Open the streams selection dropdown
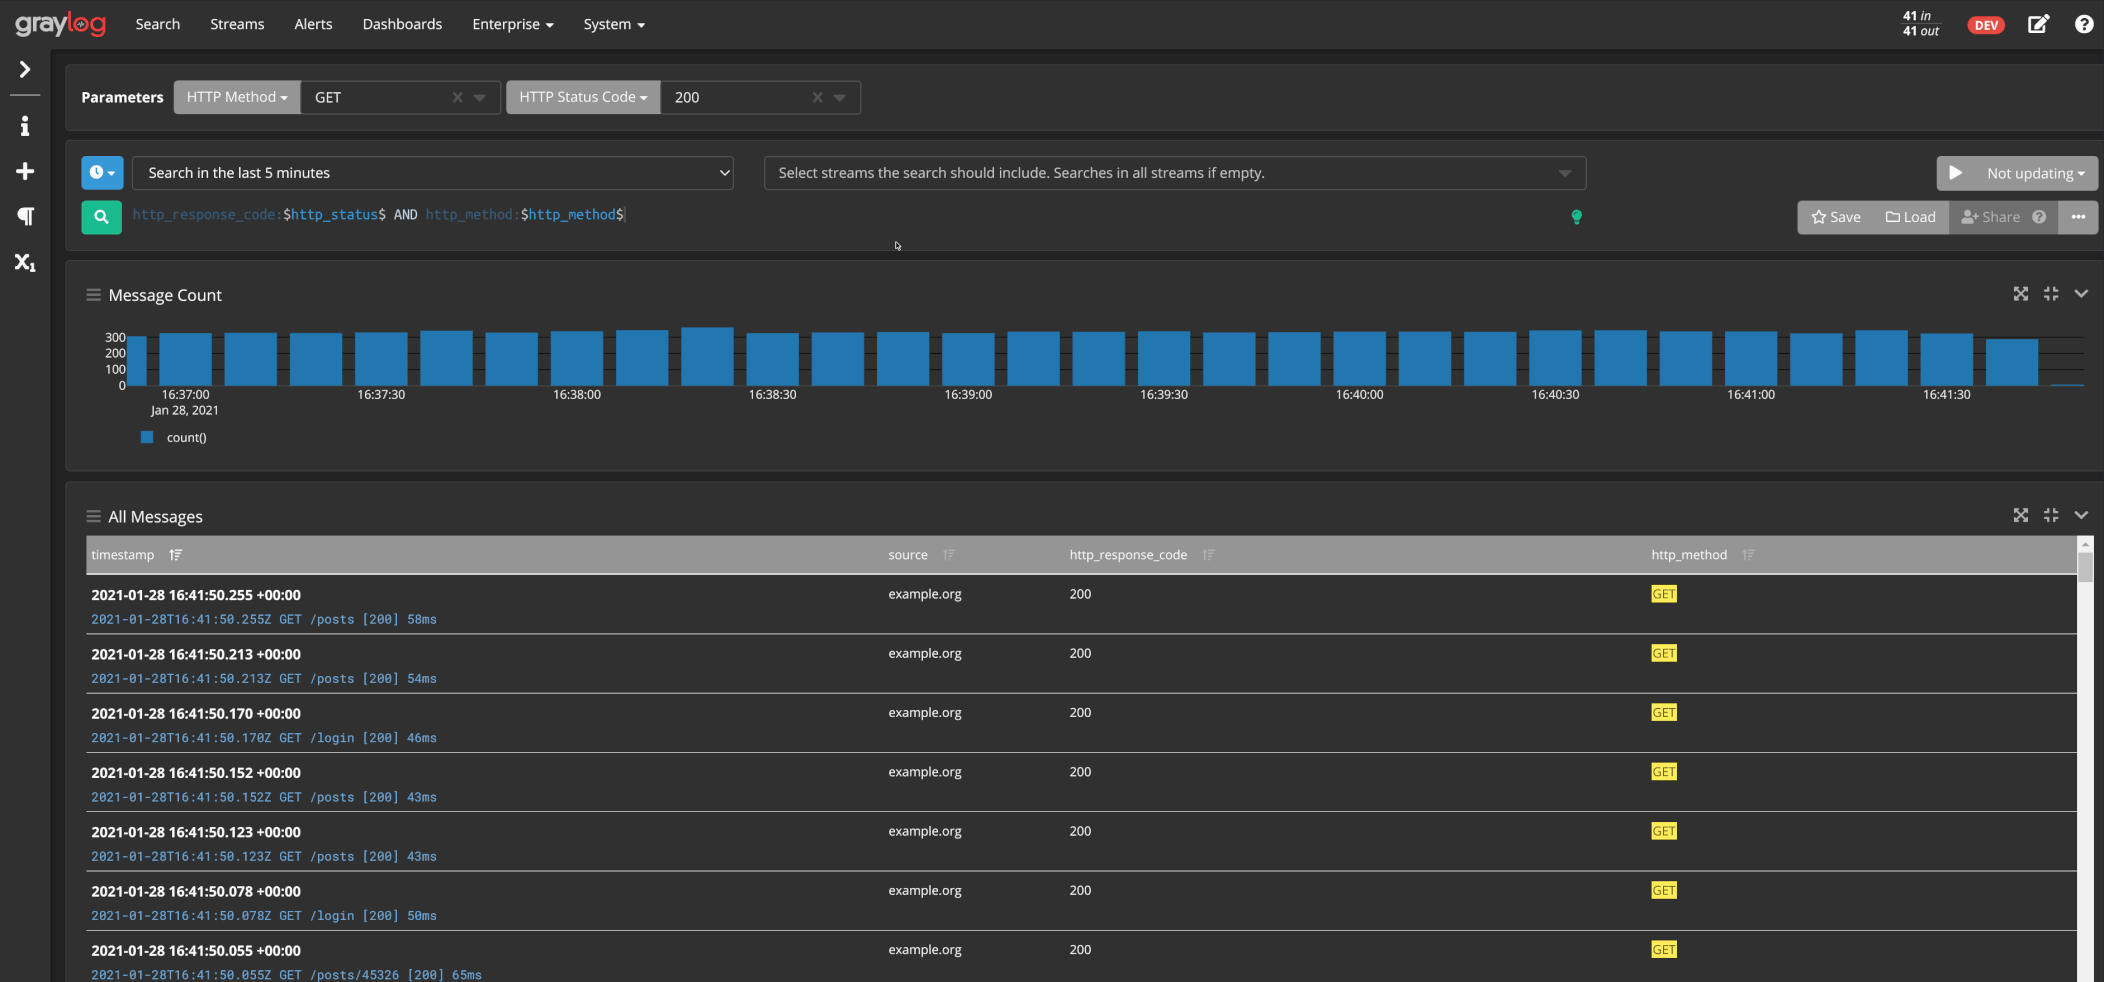The image size is (2104, 982). (x=1175, y=173)
